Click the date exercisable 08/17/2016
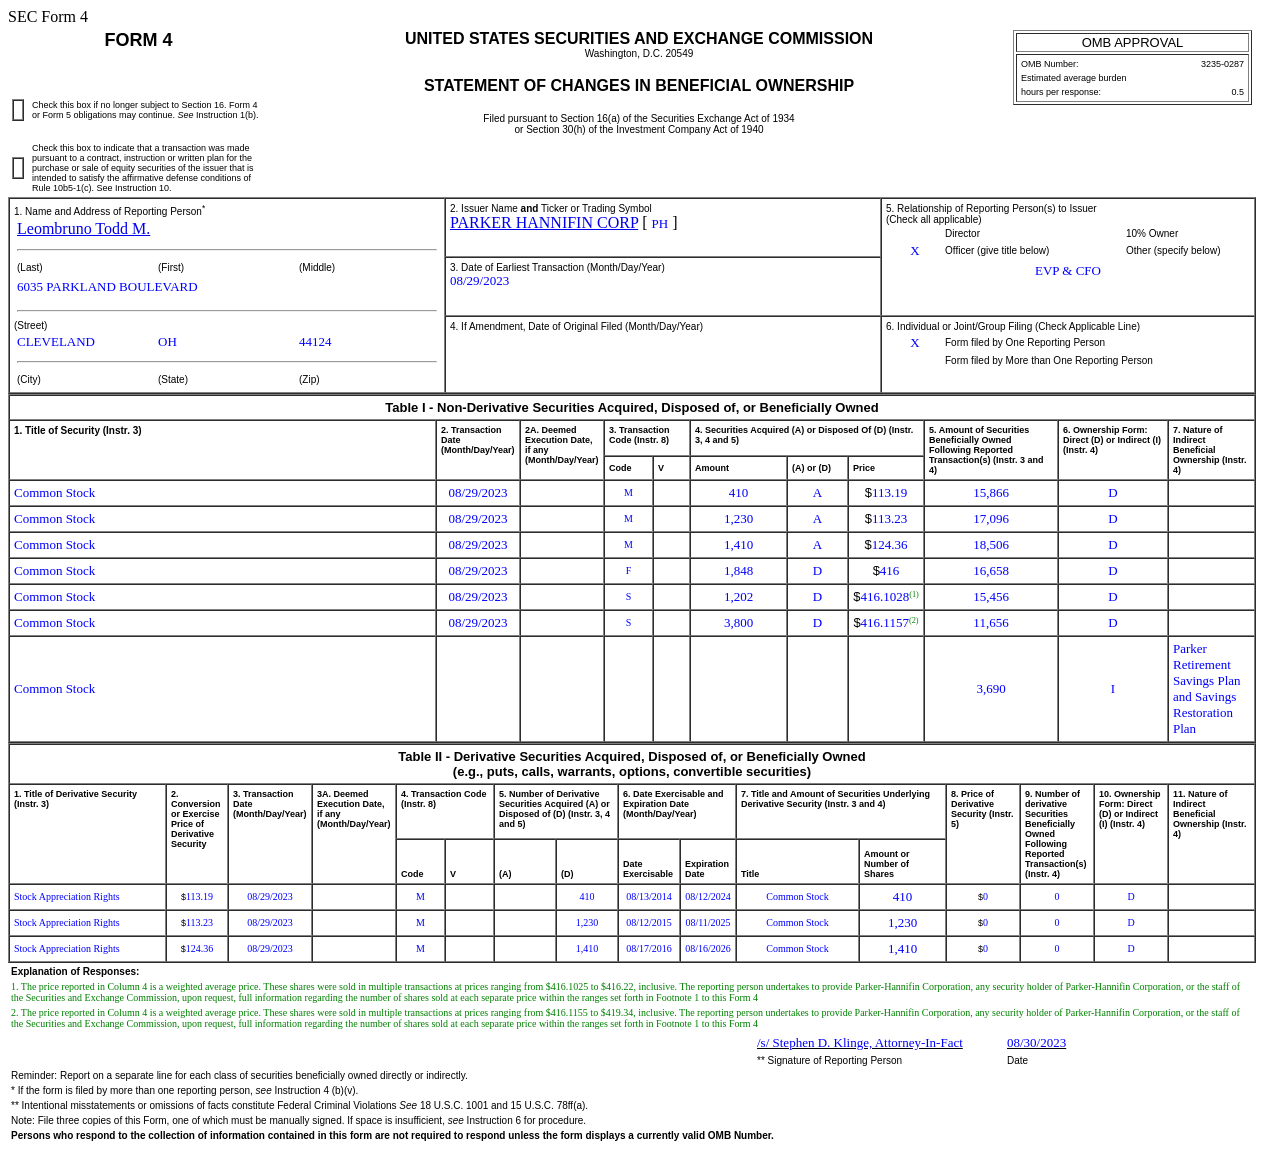This screenshot has width=1264, height=1156. pos(649,949)
